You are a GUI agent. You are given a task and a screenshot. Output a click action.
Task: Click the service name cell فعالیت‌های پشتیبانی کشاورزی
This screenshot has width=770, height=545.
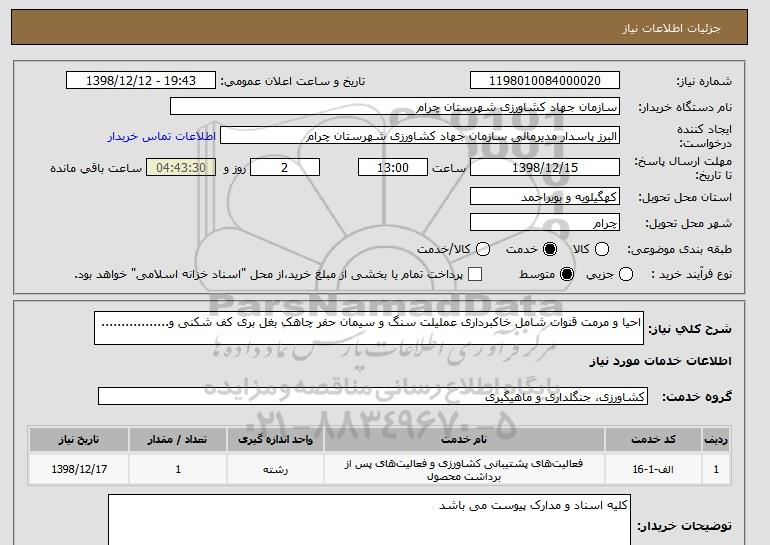coord(464,469)
